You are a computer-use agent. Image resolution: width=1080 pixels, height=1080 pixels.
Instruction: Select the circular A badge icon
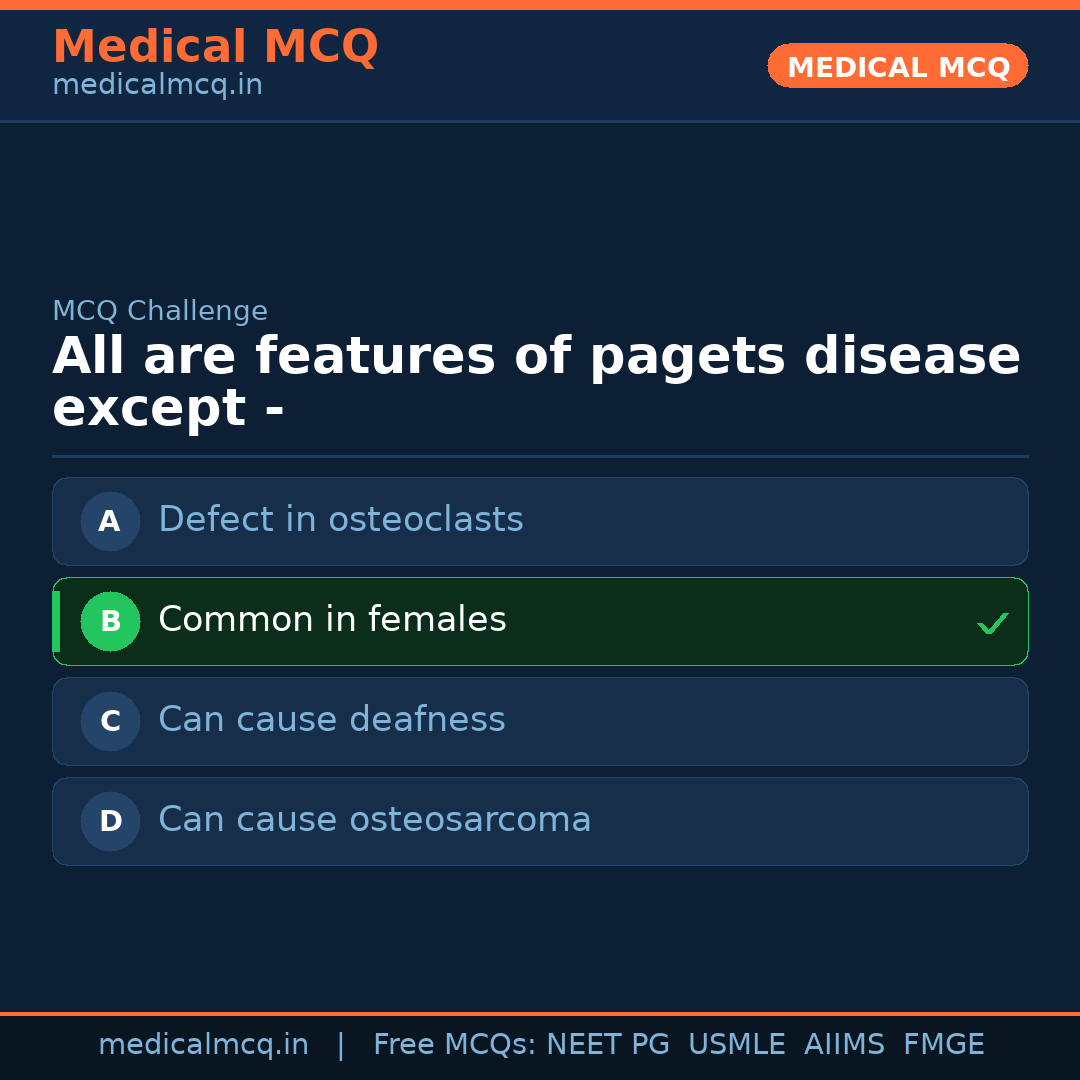(110, 521)
